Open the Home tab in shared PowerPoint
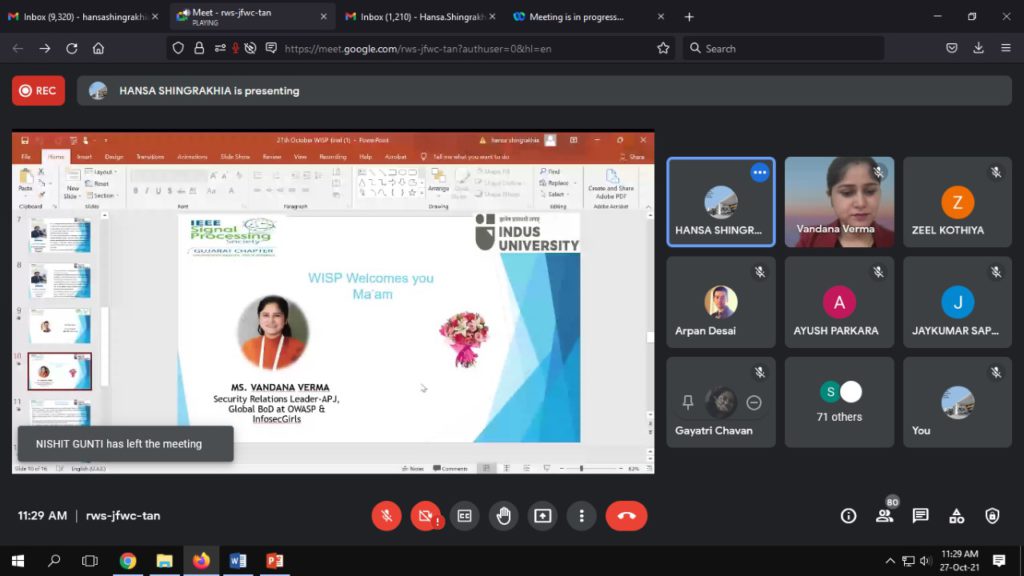Image resolution: width=1024 pixels, height=576 pixels. [x=56, y=157]
